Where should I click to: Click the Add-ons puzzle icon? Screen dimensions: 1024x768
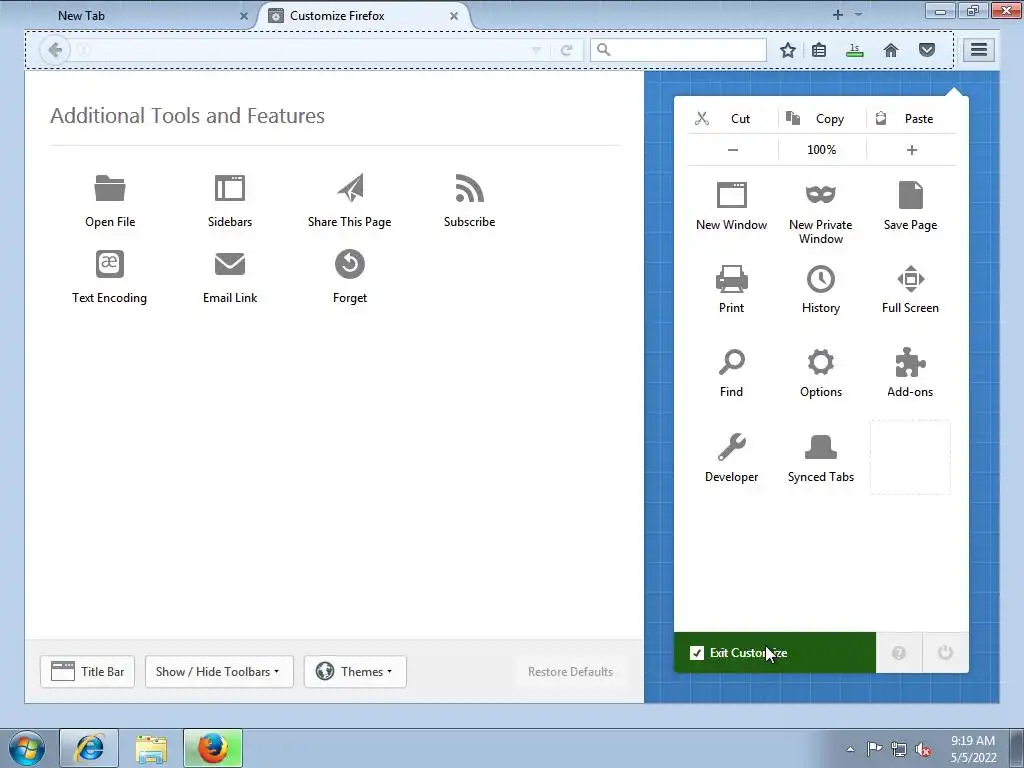coord(910,362)
